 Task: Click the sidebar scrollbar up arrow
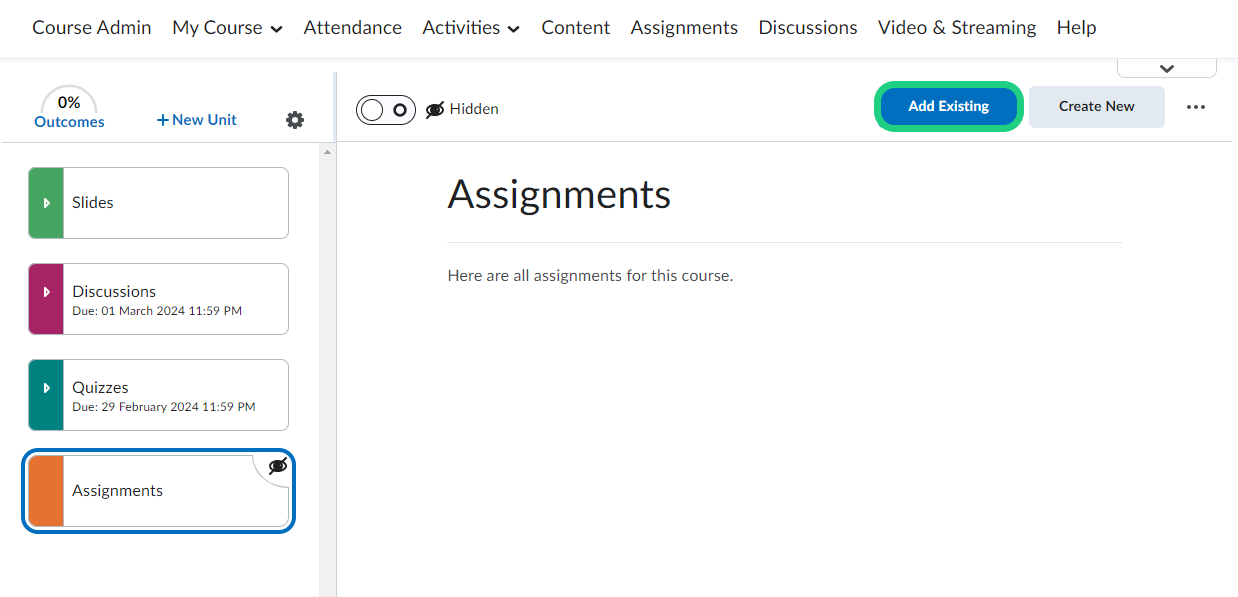coord(327,152)
